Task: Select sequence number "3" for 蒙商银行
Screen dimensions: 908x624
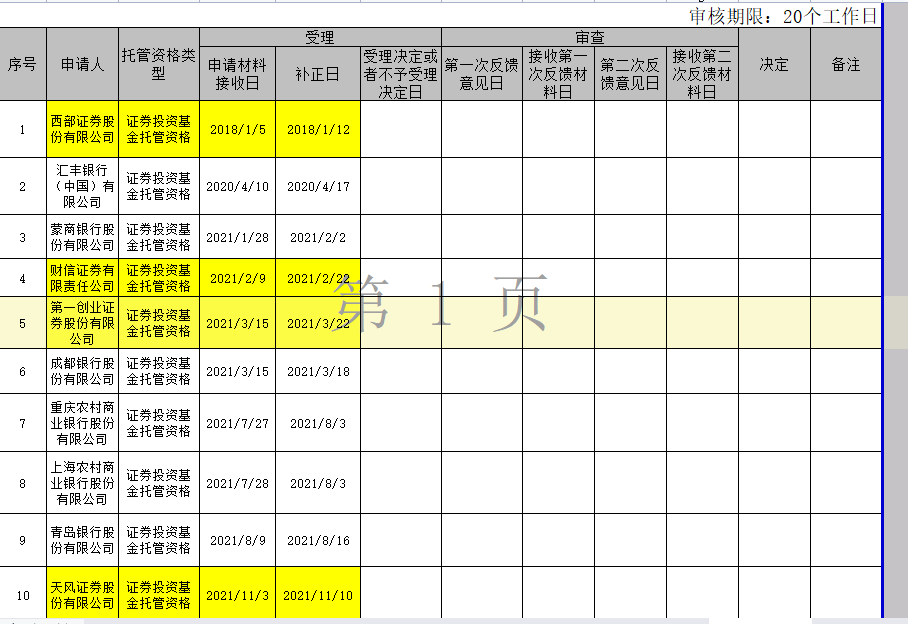Action: (23, 237)
